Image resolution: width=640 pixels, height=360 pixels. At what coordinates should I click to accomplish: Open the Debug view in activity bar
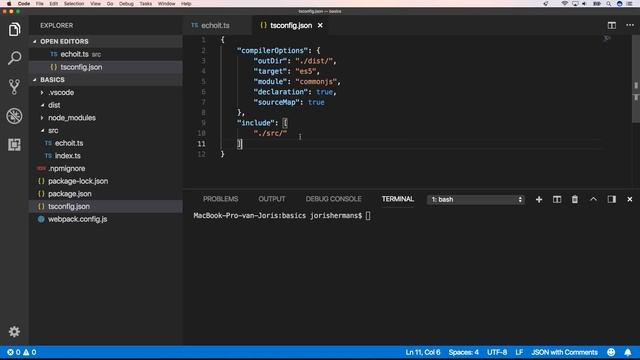pyautogui.click(x=14, y=116)
